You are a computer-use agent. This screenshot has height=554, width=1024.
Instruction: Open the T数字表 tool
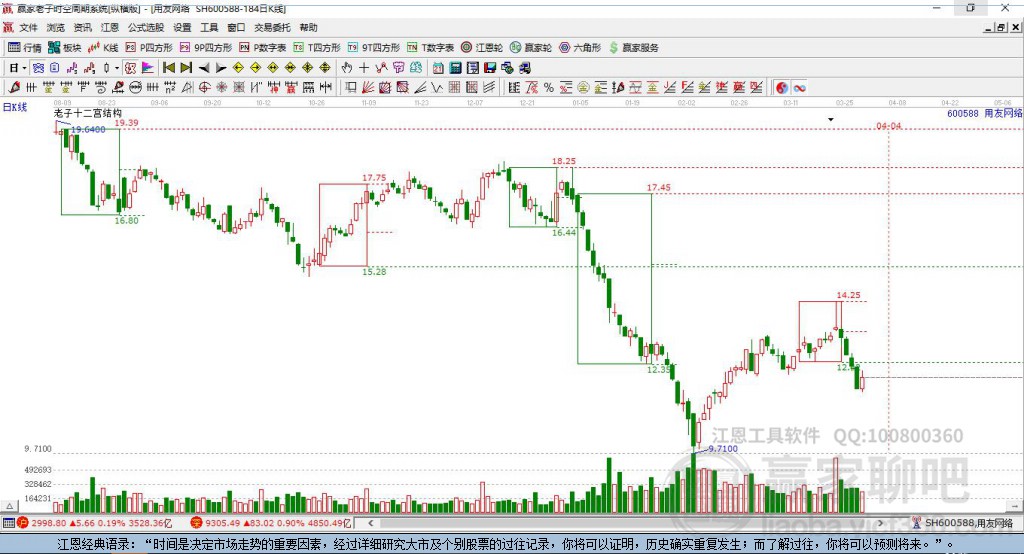tap(430, 48)
